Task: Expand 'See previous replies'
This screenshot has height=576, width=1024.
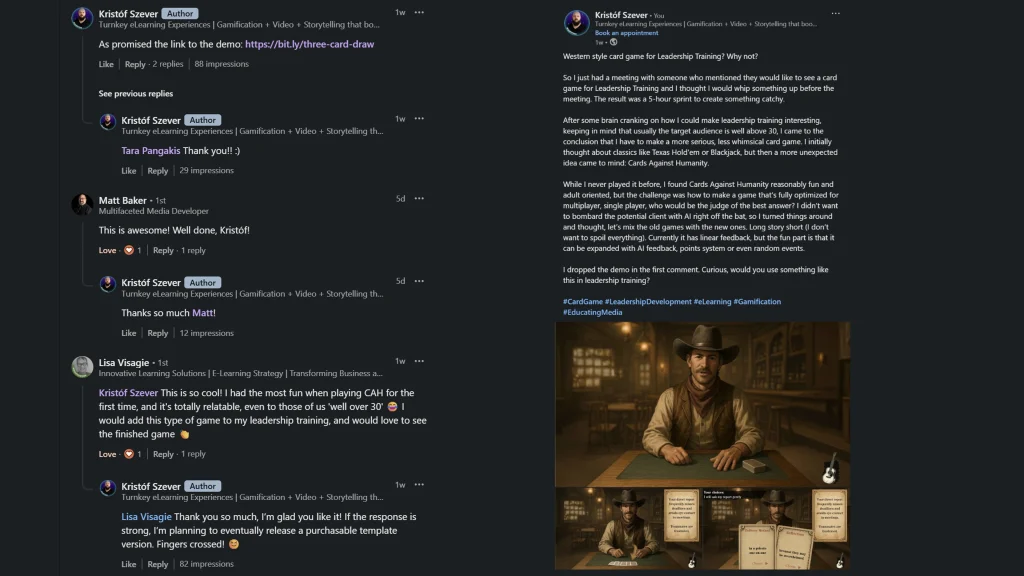Action: (x=136, y=94)
